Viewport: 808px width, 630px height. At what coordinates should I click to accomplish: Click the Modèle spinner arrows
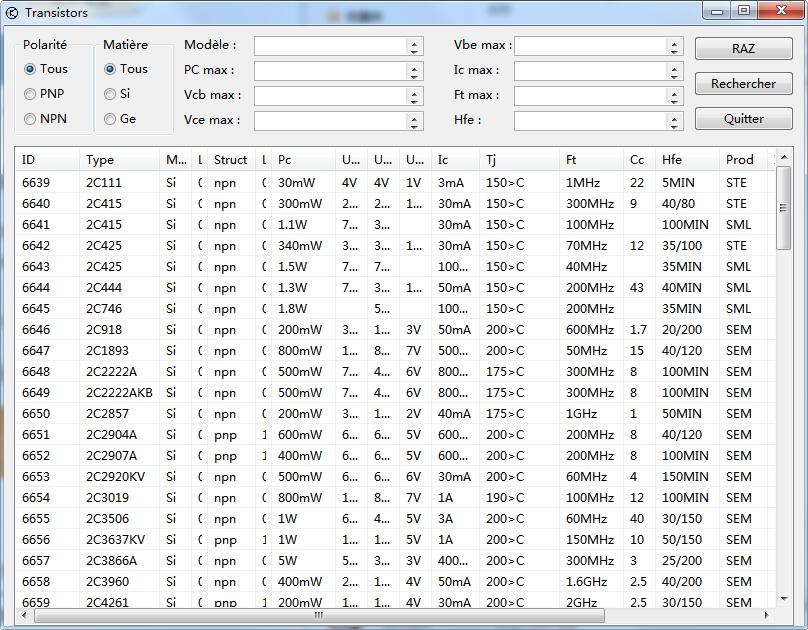coord(415,46)
